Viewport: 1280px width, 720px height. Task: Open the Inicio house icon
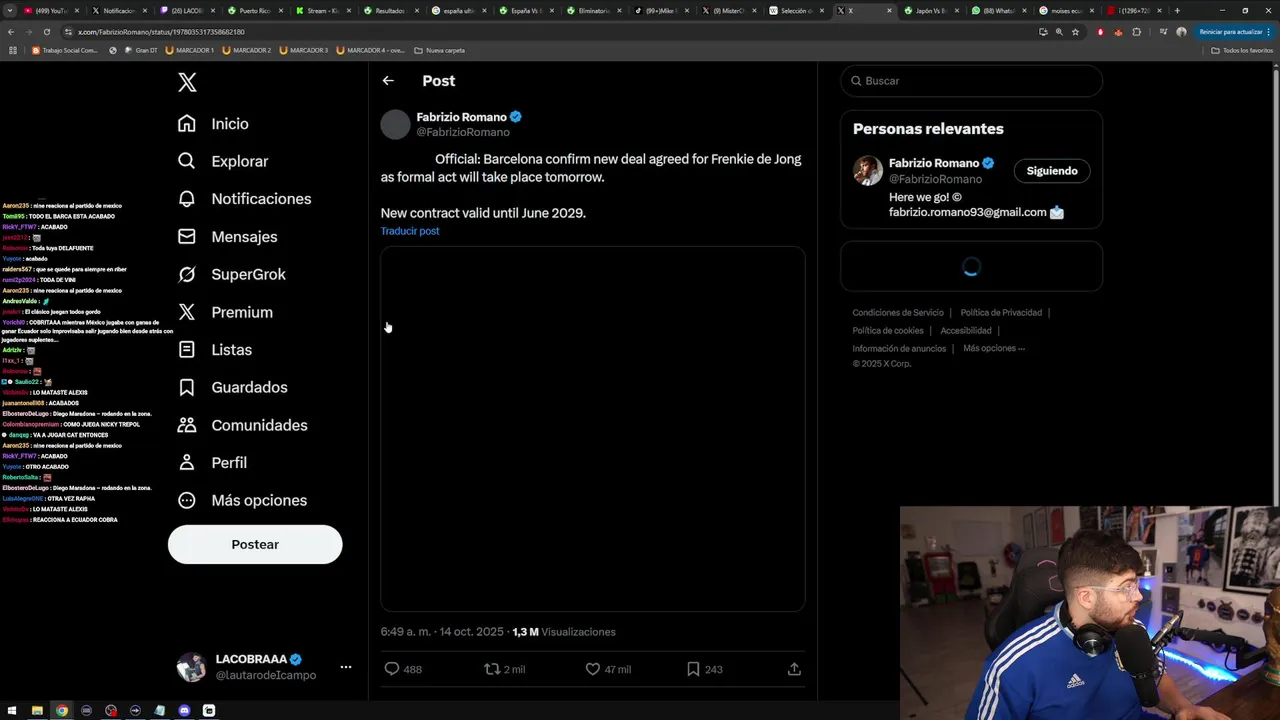tap(187, 124)
